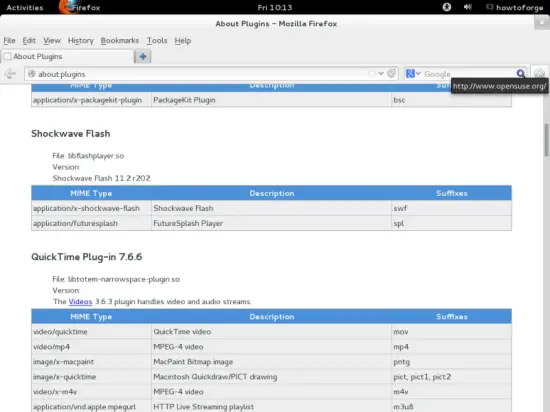Image resolution: width=550 pixels, height=412 pixels.
Task: Click the accessibility icon in top bar
Action: coord(447,7)
